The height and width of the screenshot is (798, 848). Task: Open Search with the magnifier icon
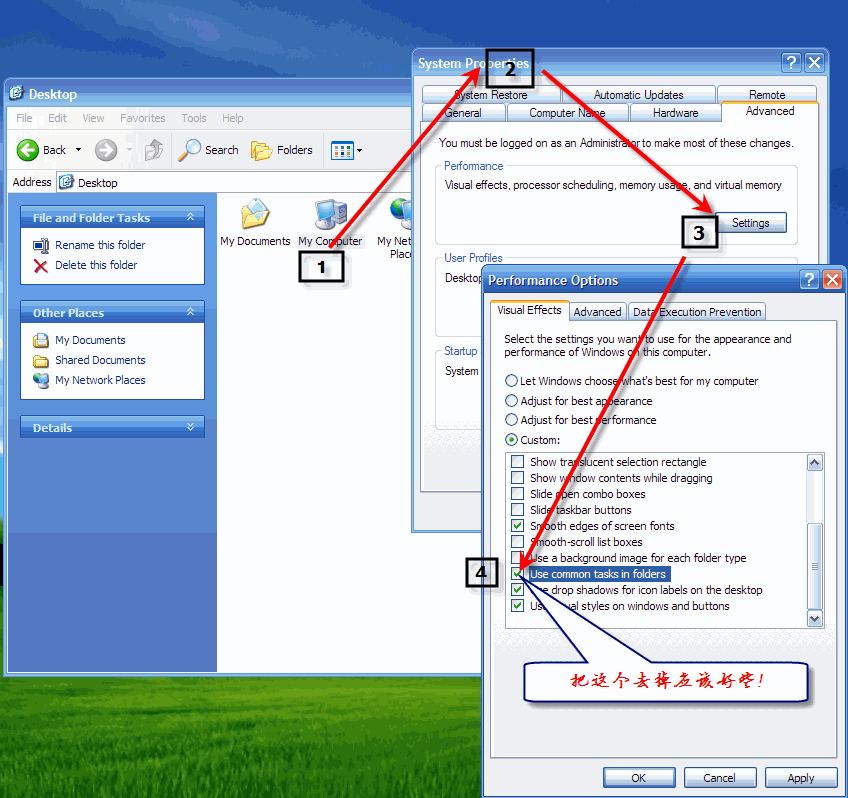coord(189,150)
